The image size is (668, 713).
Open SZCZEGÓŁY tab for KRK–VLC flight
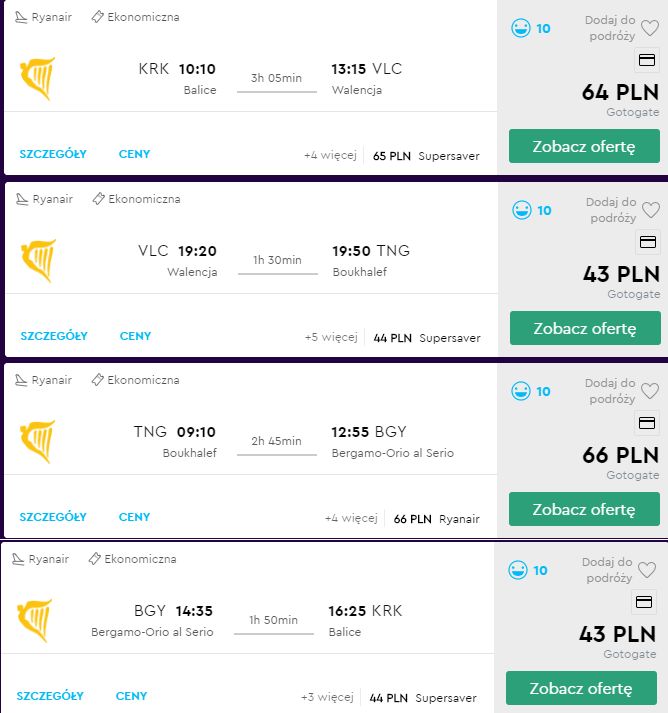coord(53,154)
